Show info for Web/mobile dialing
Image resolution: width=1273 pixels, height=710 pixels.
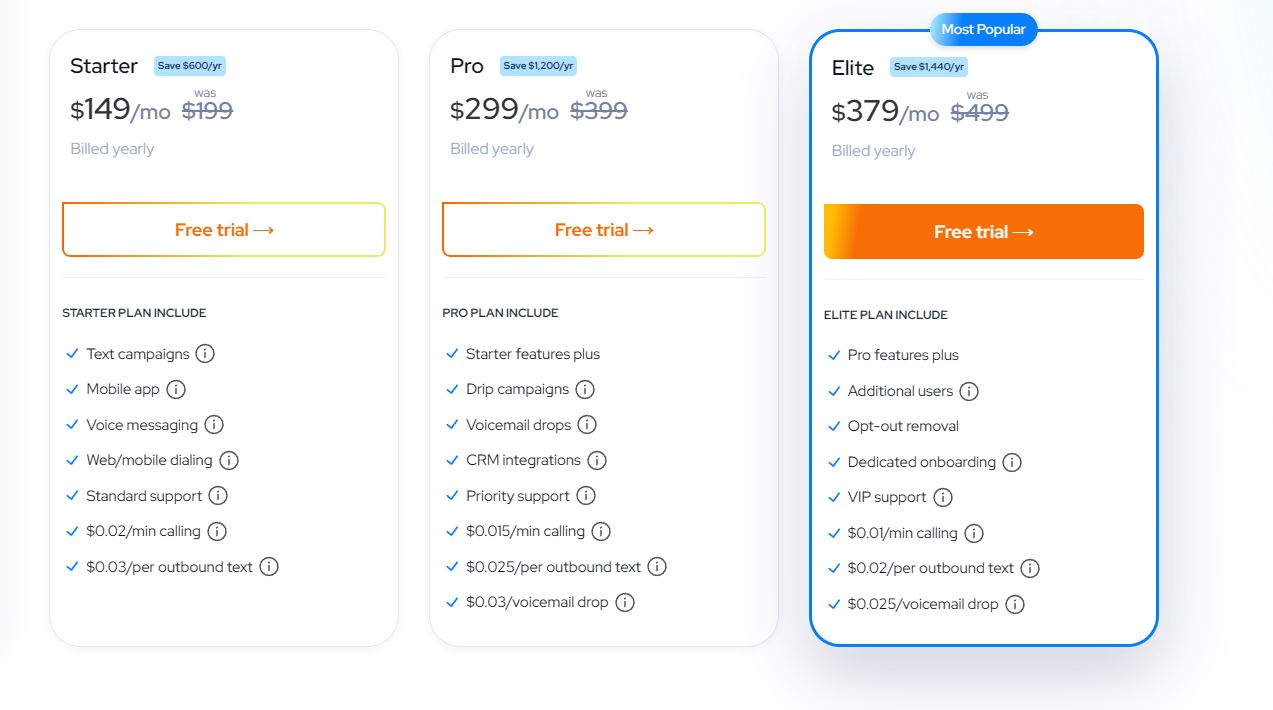pyautogui.click(x=229, y=461)
